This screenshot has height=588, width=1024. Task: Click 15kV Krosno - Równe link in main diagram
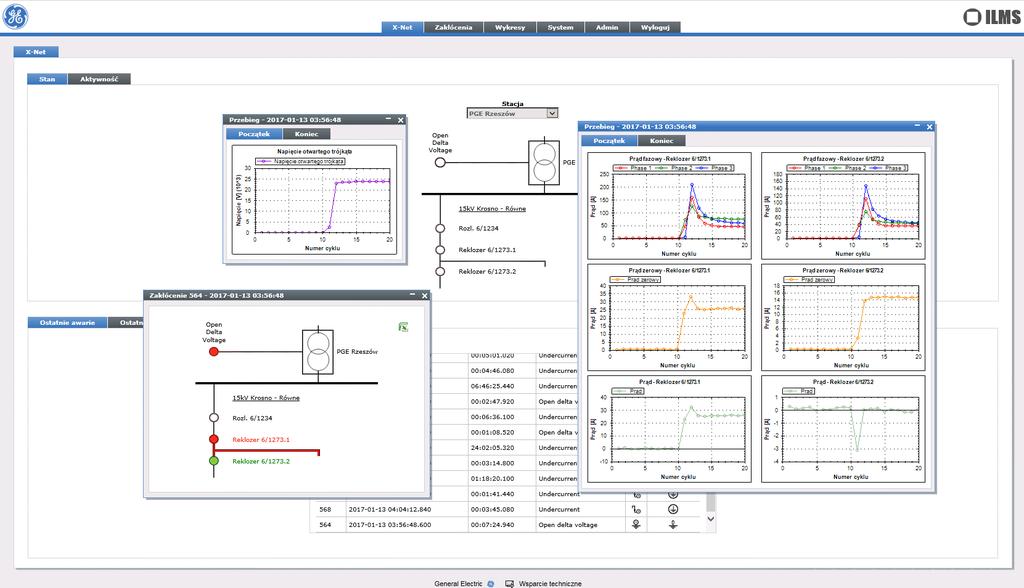[x=492, y=208]
